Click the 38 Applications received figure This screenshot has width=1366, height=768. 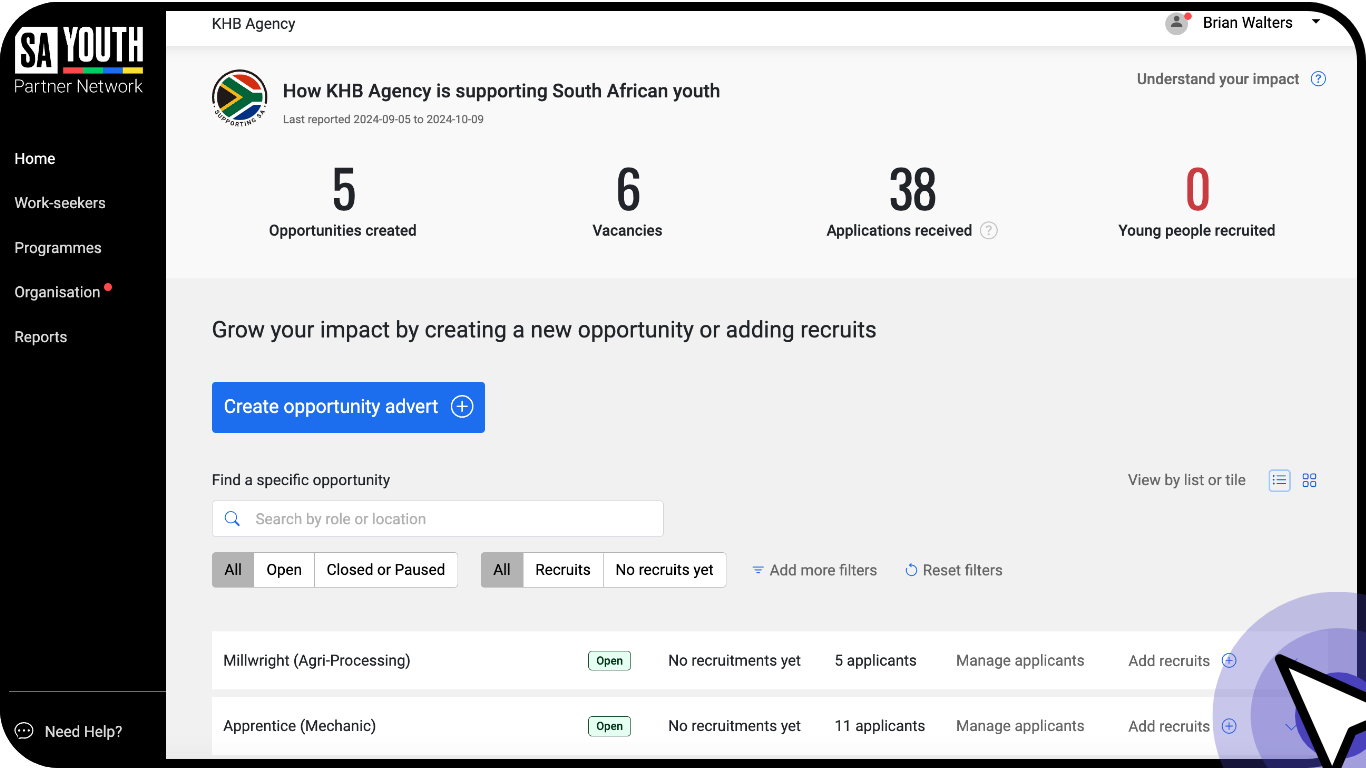pos(913,190)
